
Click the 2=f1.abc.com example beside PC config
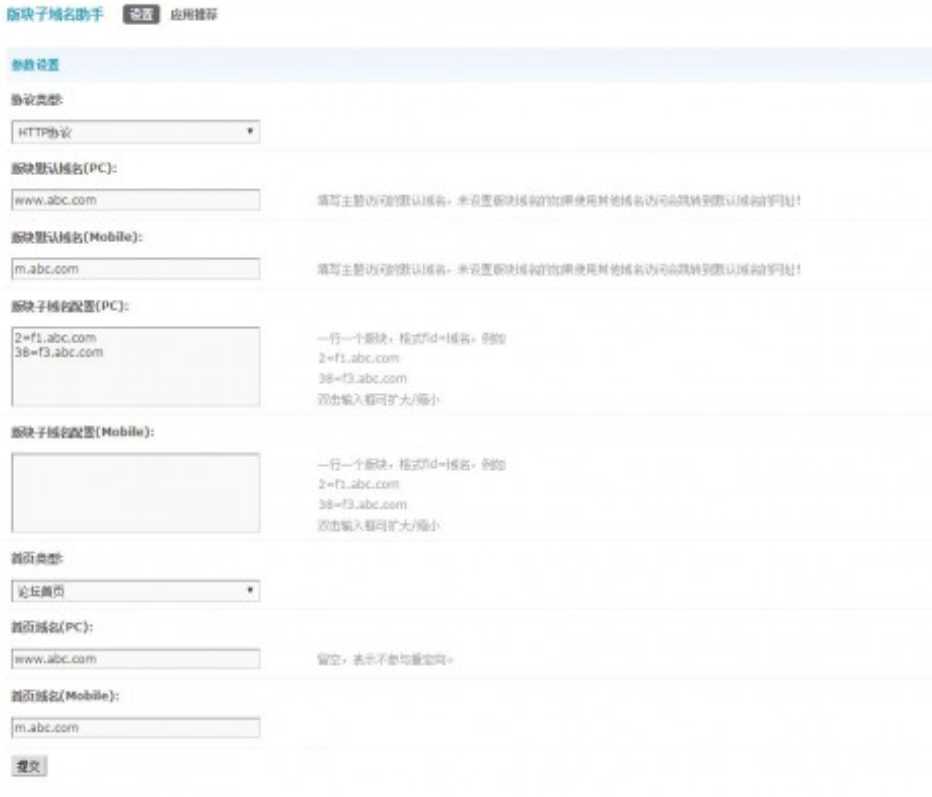(x=358, y=358)
